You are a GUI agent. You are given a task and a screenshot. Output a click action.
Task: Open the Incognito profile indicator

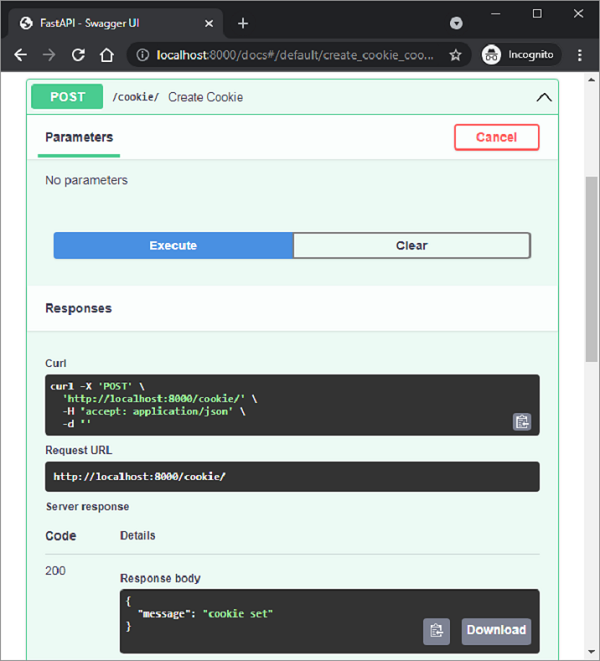[517, 55]
